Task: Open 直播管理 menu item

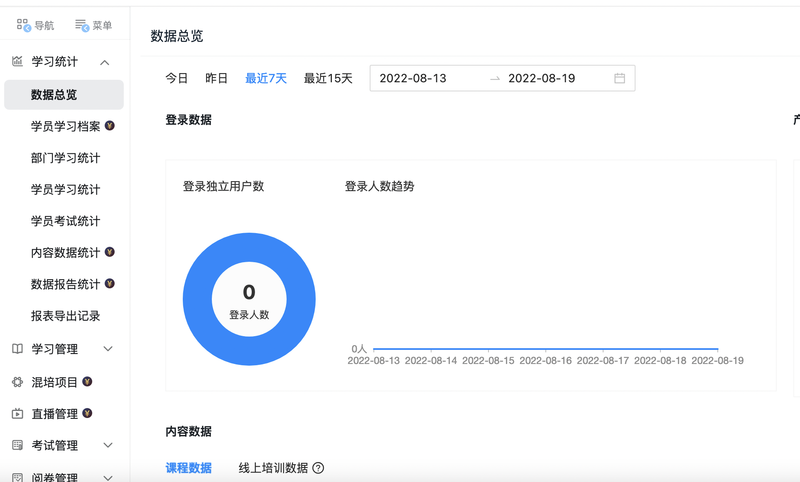Action: pos(54,414)
